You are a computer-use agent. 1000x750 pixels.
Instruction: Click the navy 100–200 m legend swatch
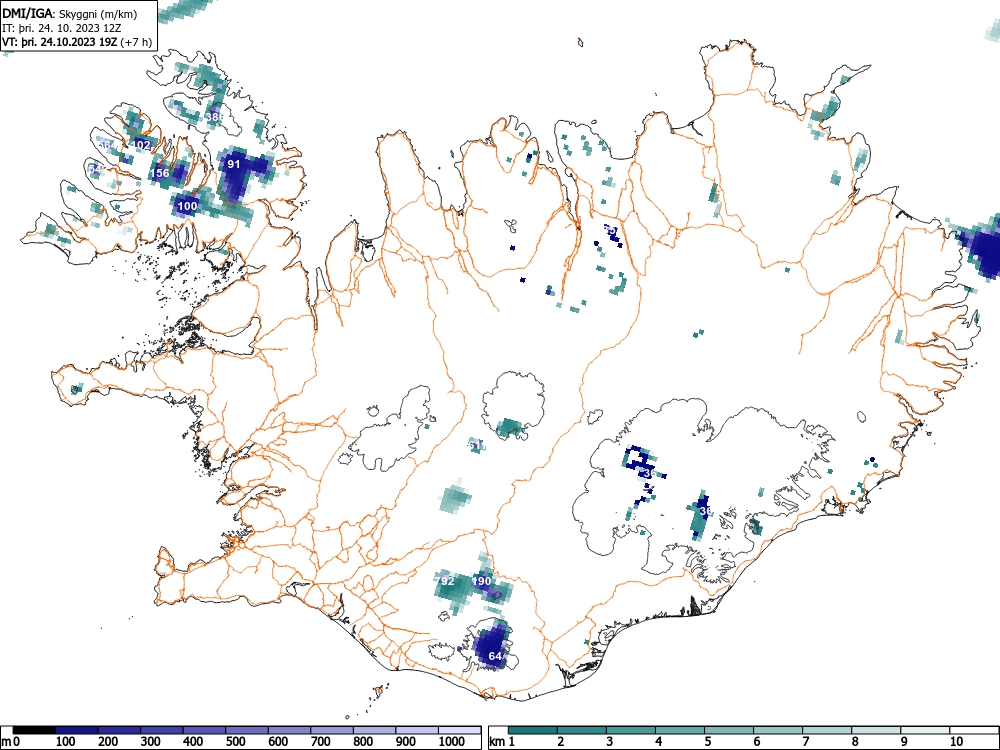coord(77,730)
